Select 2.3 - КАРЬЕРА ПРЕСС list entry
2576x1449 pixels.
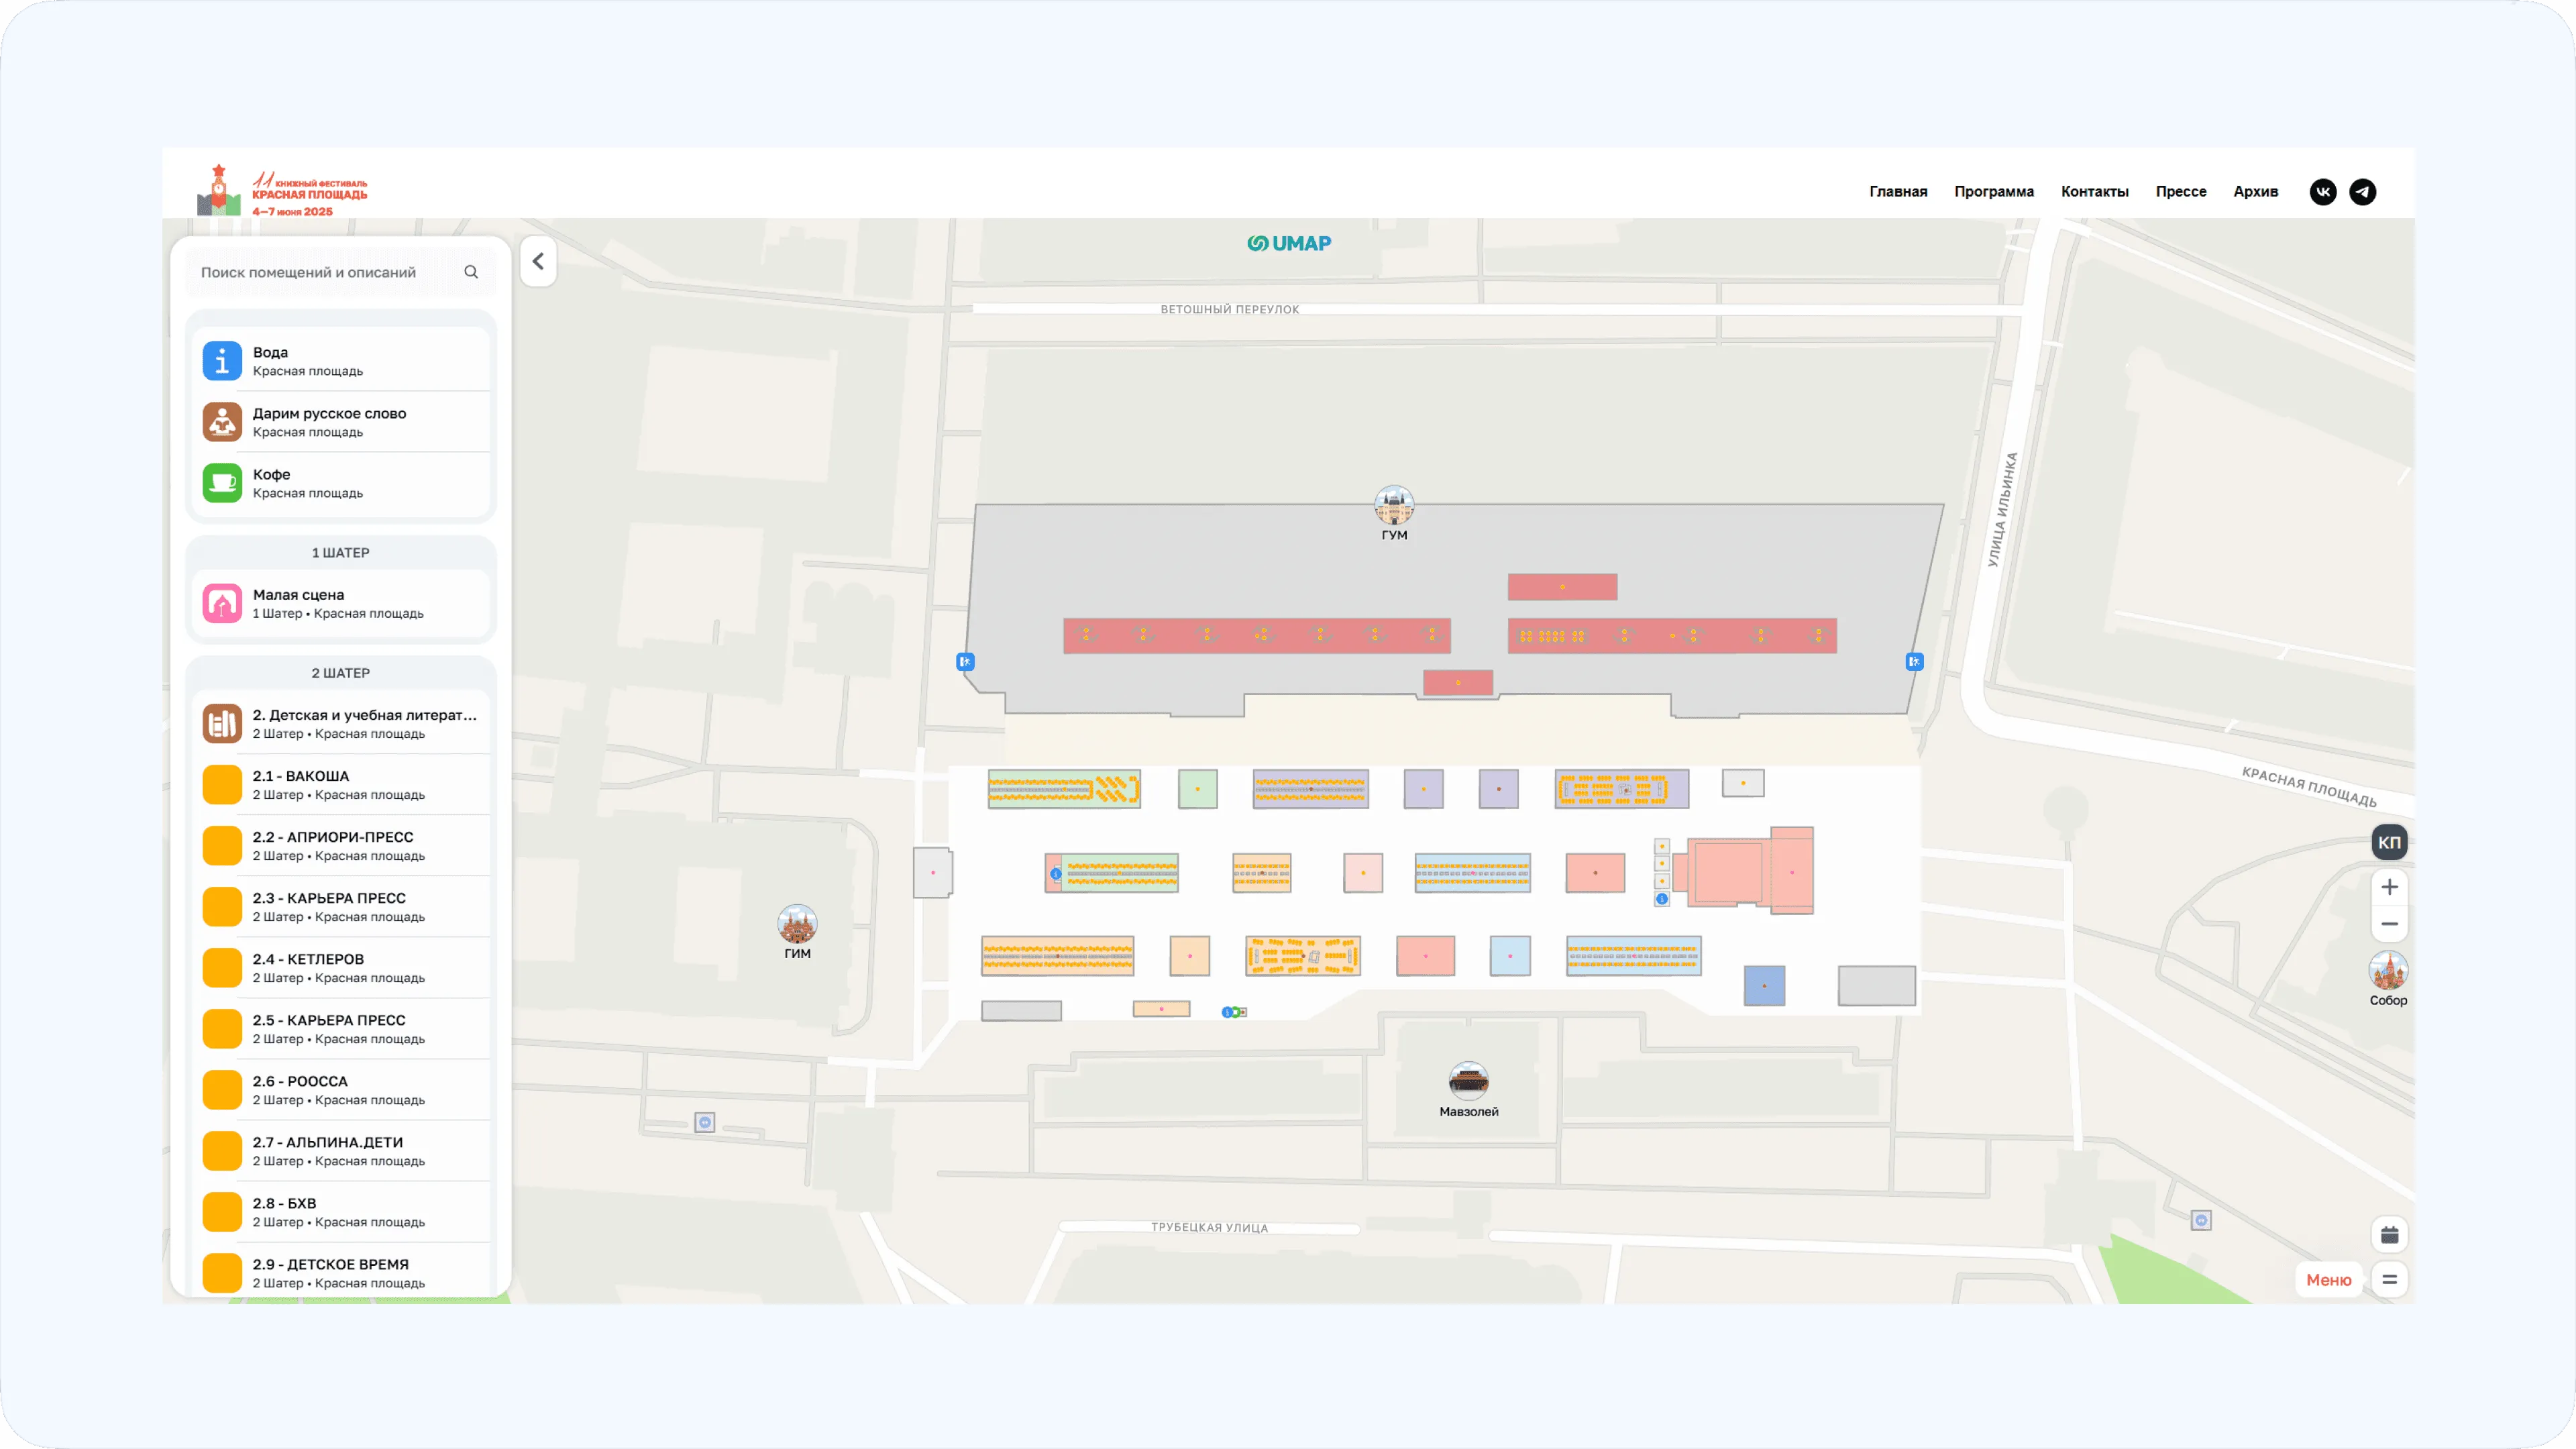[341, 907]
